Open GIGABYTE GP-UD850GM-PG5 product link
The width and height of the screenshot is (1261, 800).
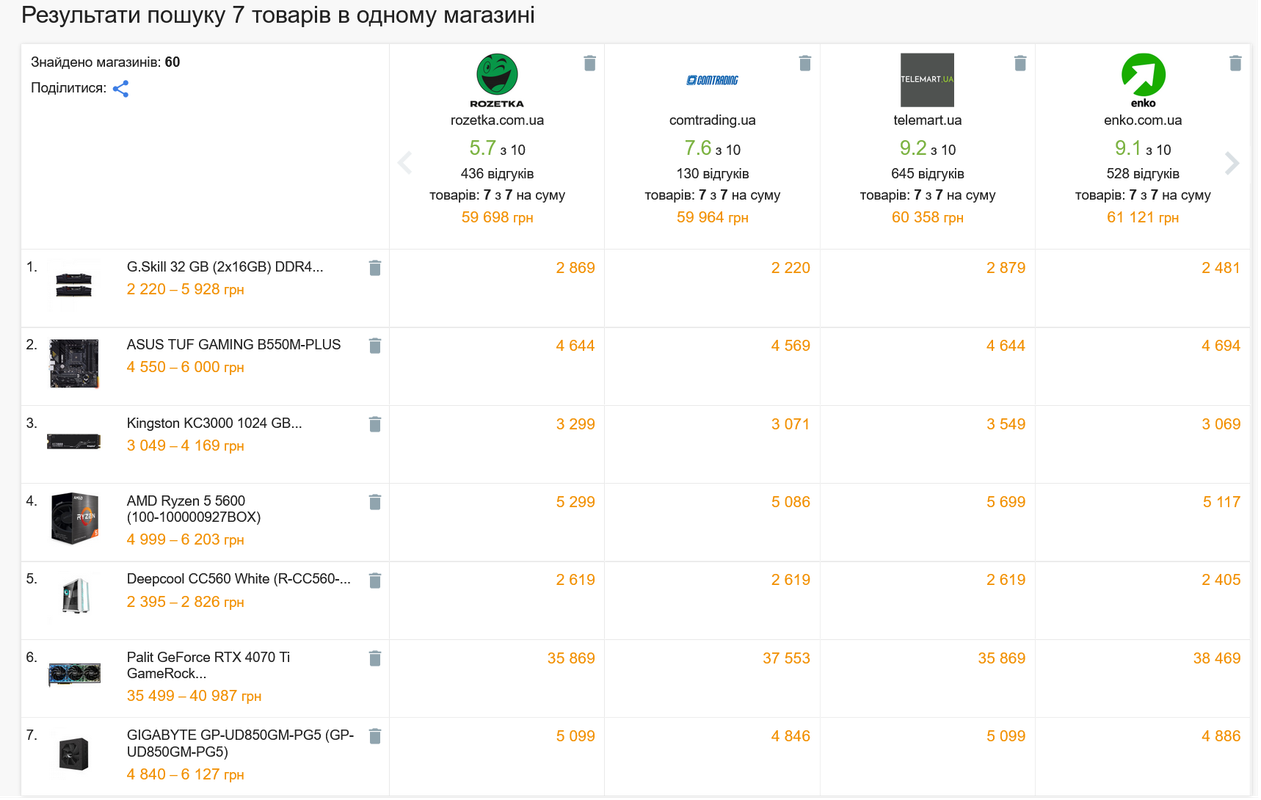240,743
